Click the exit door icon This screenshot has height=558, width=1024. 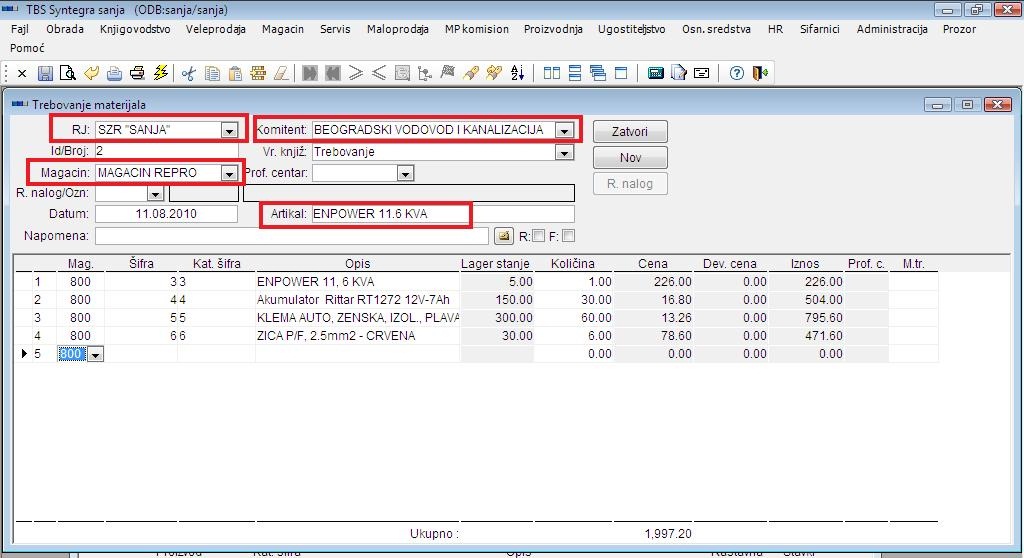(x=760, y=73)
